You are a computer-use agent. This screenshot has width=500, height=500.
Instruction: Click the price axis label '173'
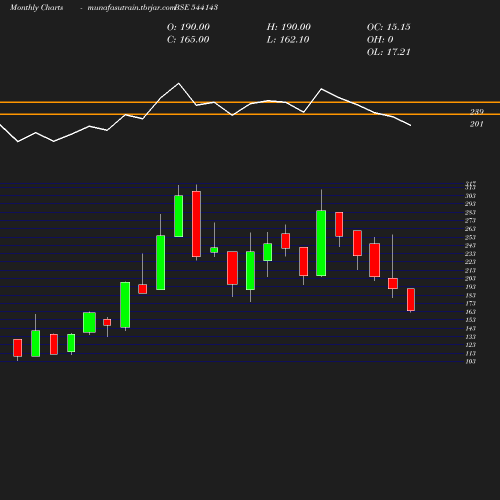[x=470, y=303]
